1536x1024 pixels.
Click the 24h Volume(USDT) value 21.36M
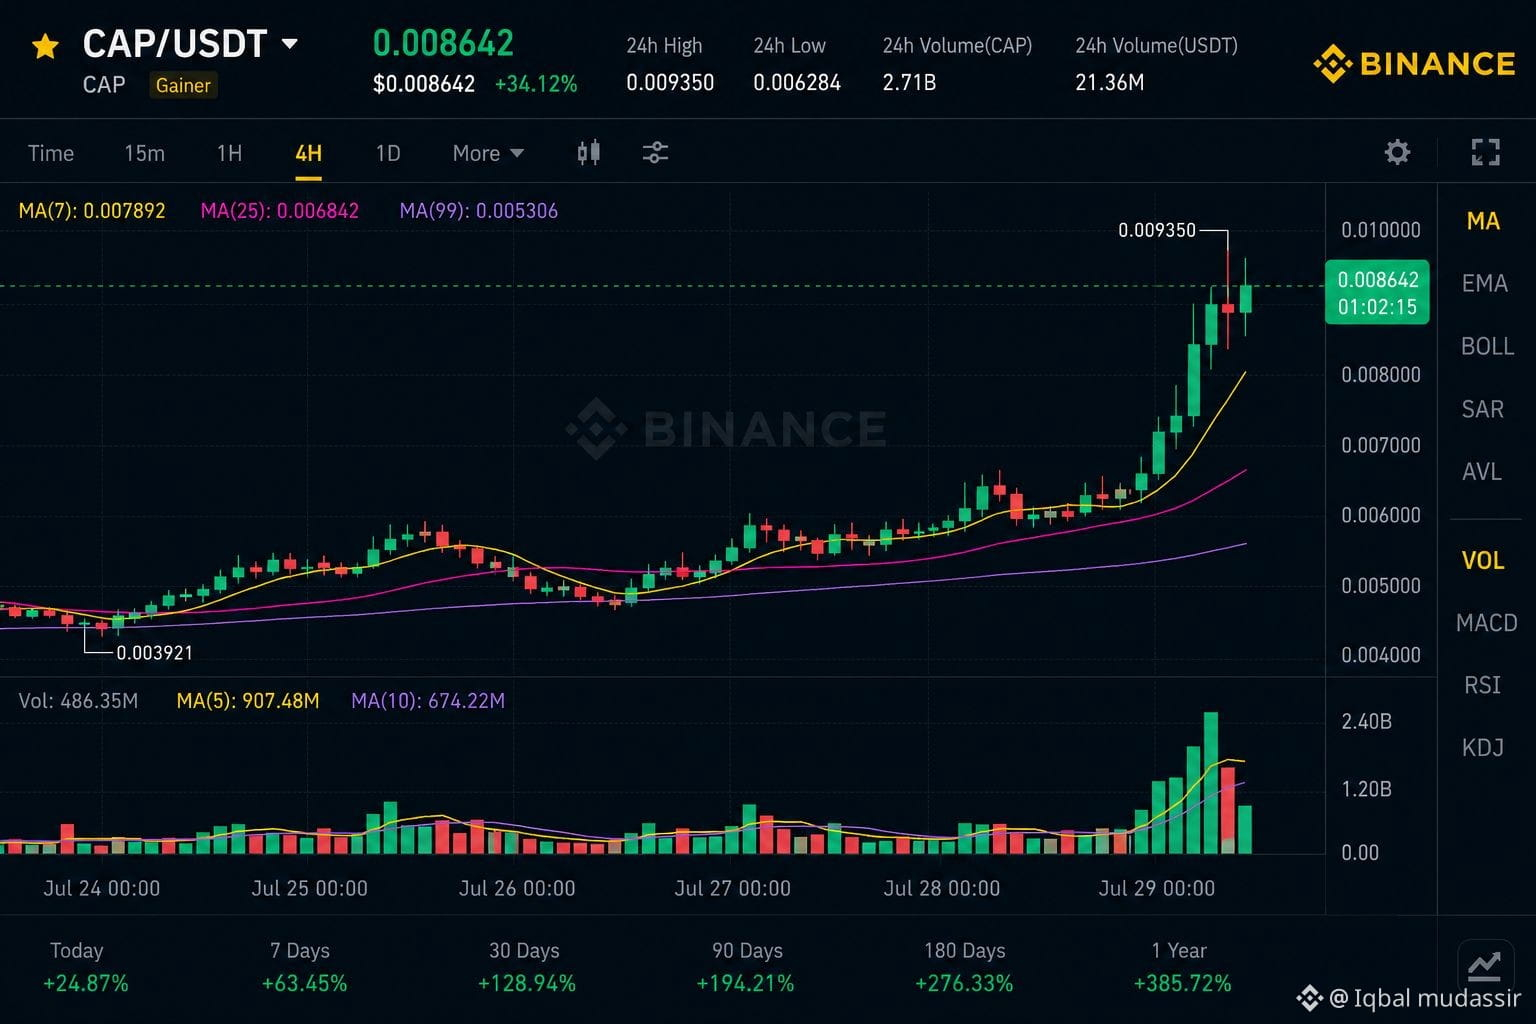click(x=1109, y=83)
